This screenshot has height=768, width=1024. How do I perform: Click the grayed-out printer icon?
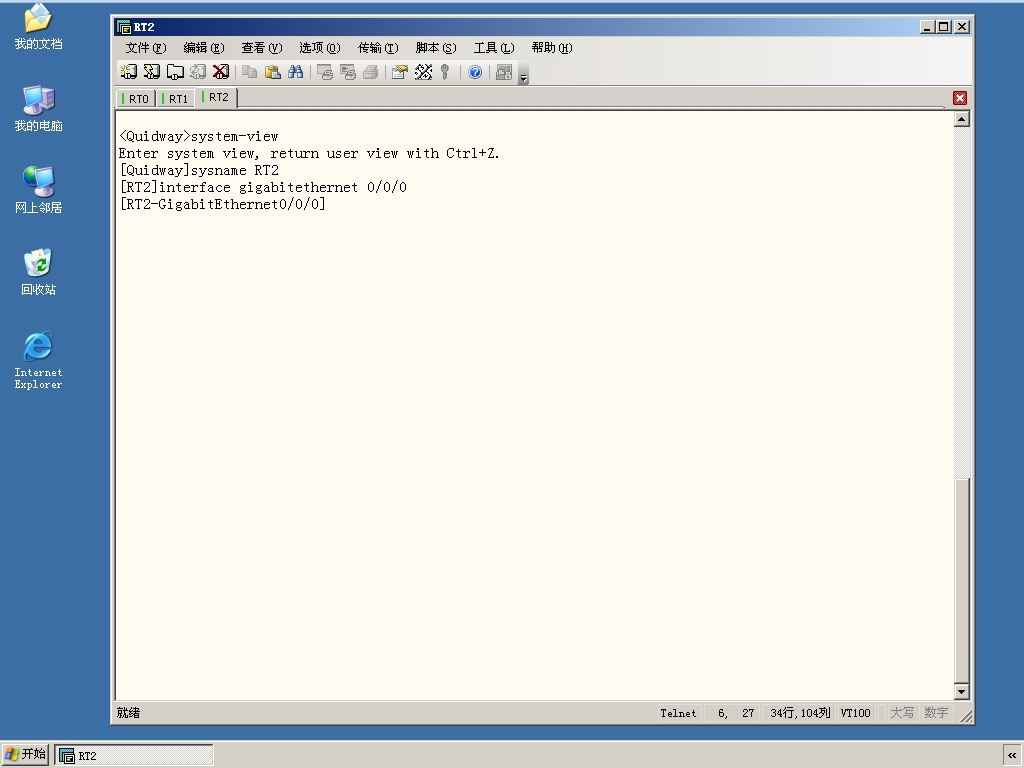click(370, 72)
